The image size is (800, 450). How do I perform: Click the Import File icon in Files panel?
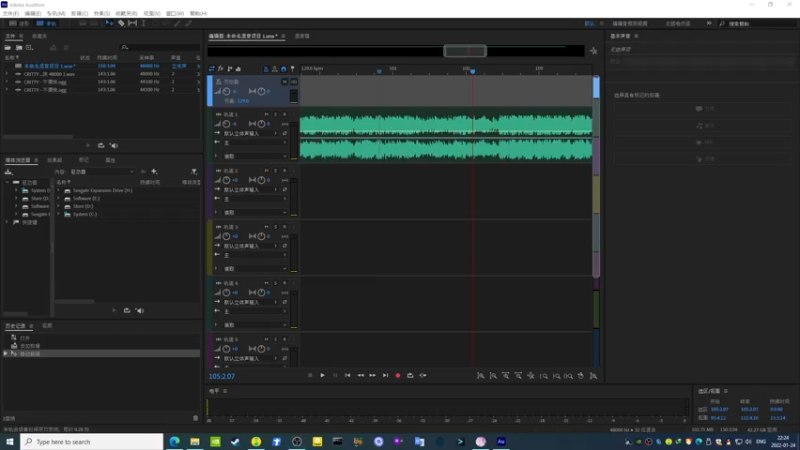20,46
